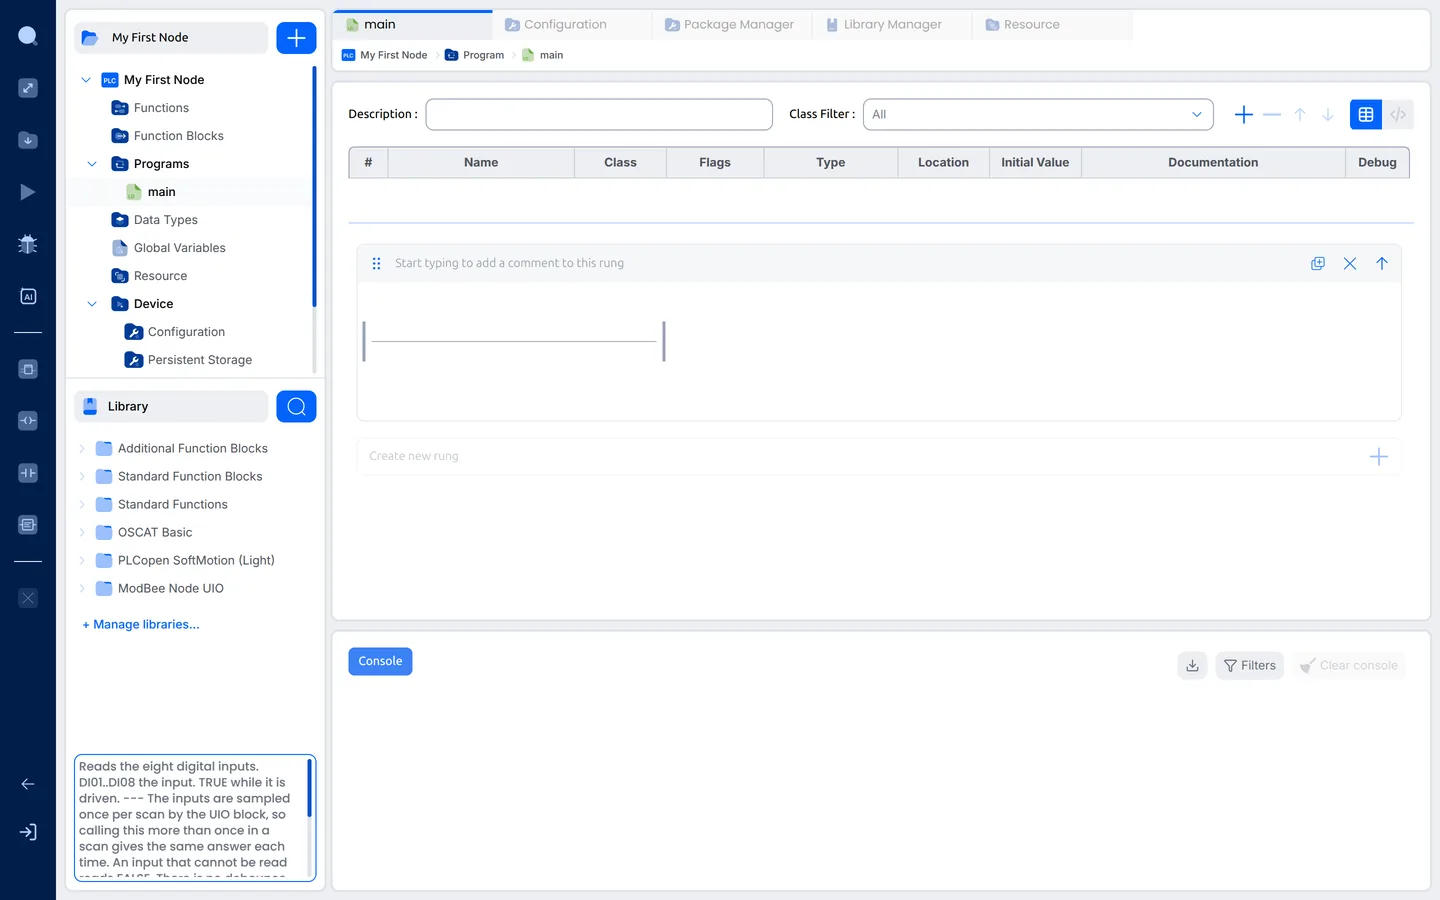Image resolution: width=1440 pixels, height=900 pixels.
Task: Click the logout icon at sidebar bottom
Action: pos(28,832)
